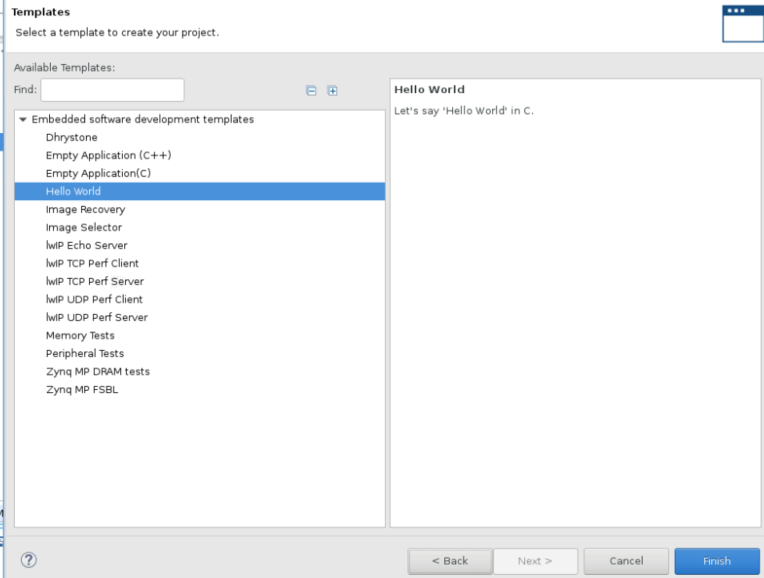
Task: Click the Find template search field
Action: click(x=112, y=90)
